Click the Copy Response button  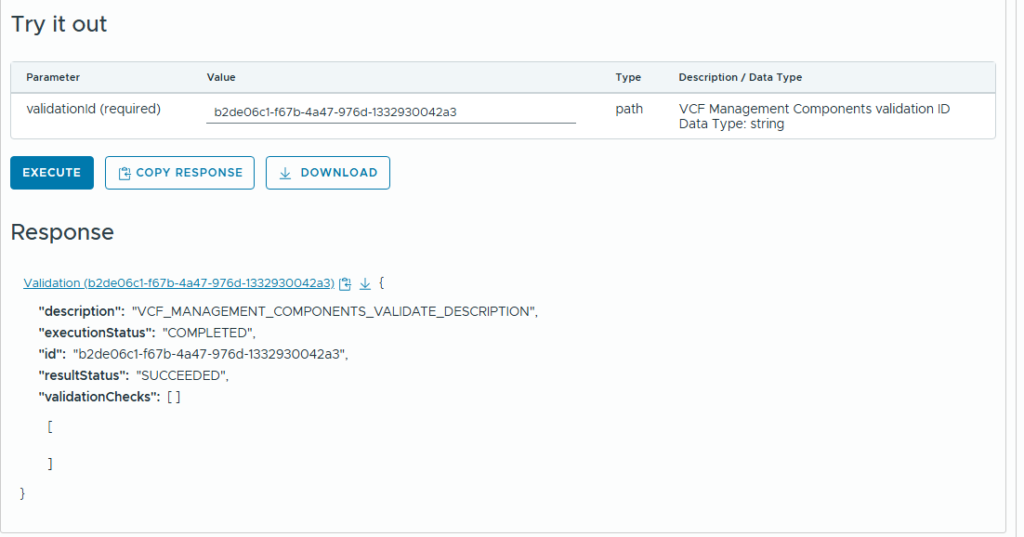tap(180, 172)
